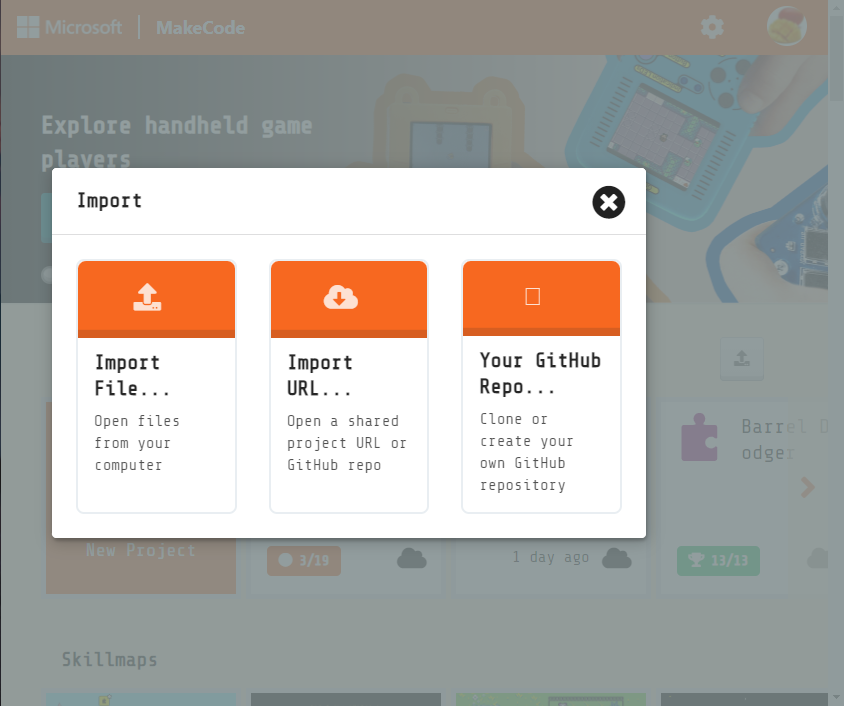Click MakeCode in the top bar
This screenshot has width=844, height=706.
click(x=199, y=28)
